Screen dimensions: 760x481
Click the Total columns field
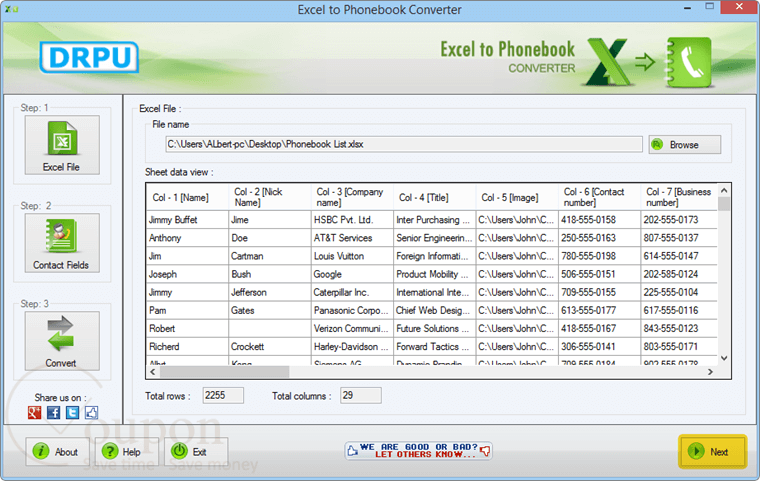(361, 395)
